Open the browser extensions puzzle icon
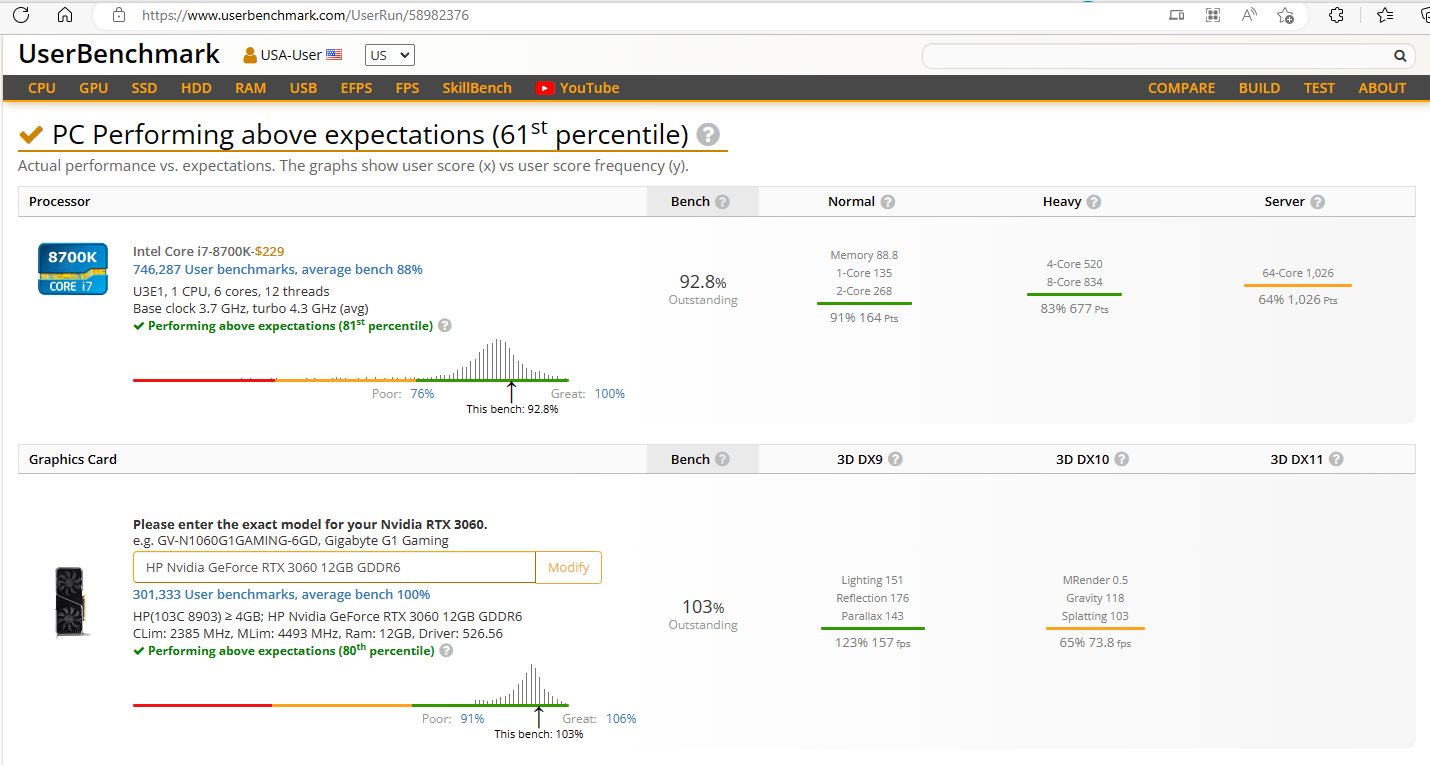The image size is (1430, 765). click(x=1336, y=15)
